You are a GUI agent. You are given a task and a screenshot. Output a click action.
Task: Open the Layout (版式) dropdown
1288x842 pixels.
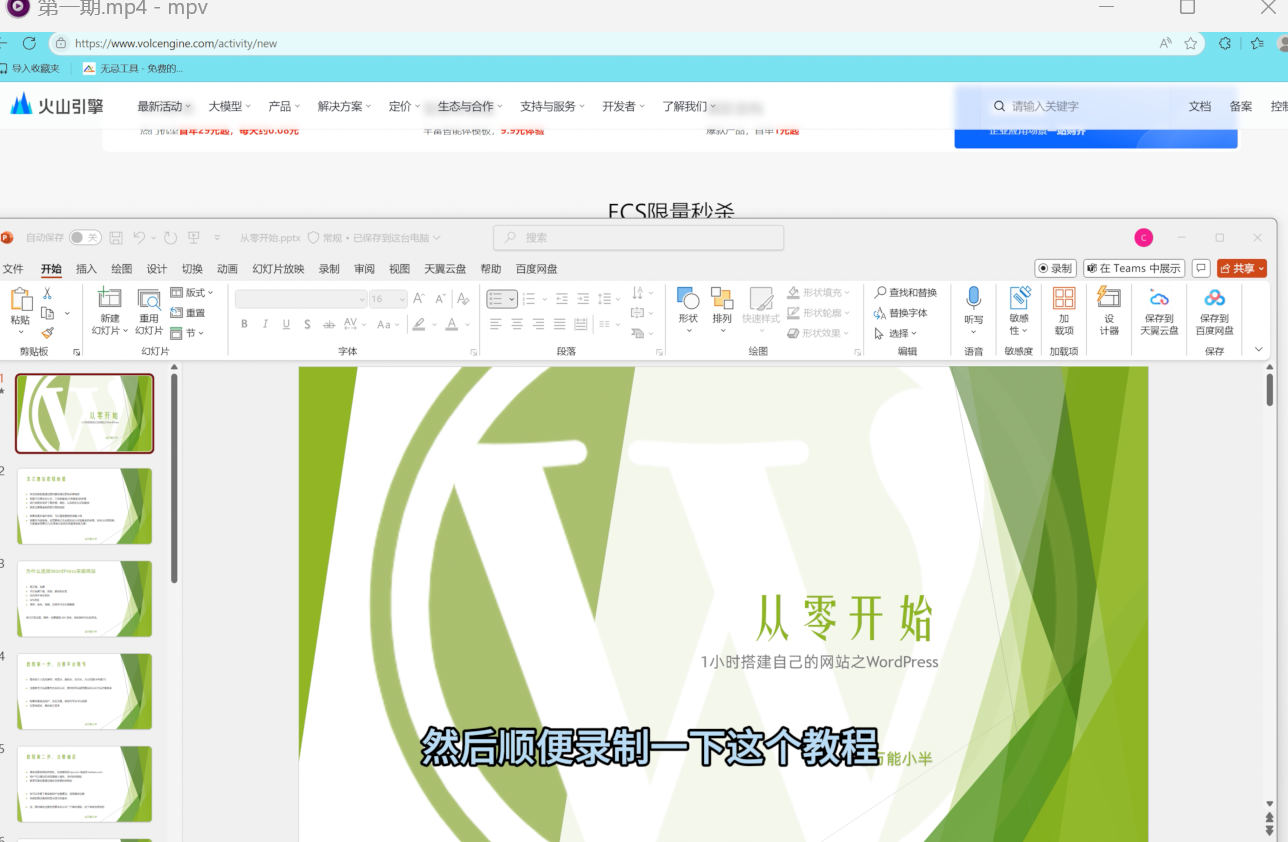[192, 293]
